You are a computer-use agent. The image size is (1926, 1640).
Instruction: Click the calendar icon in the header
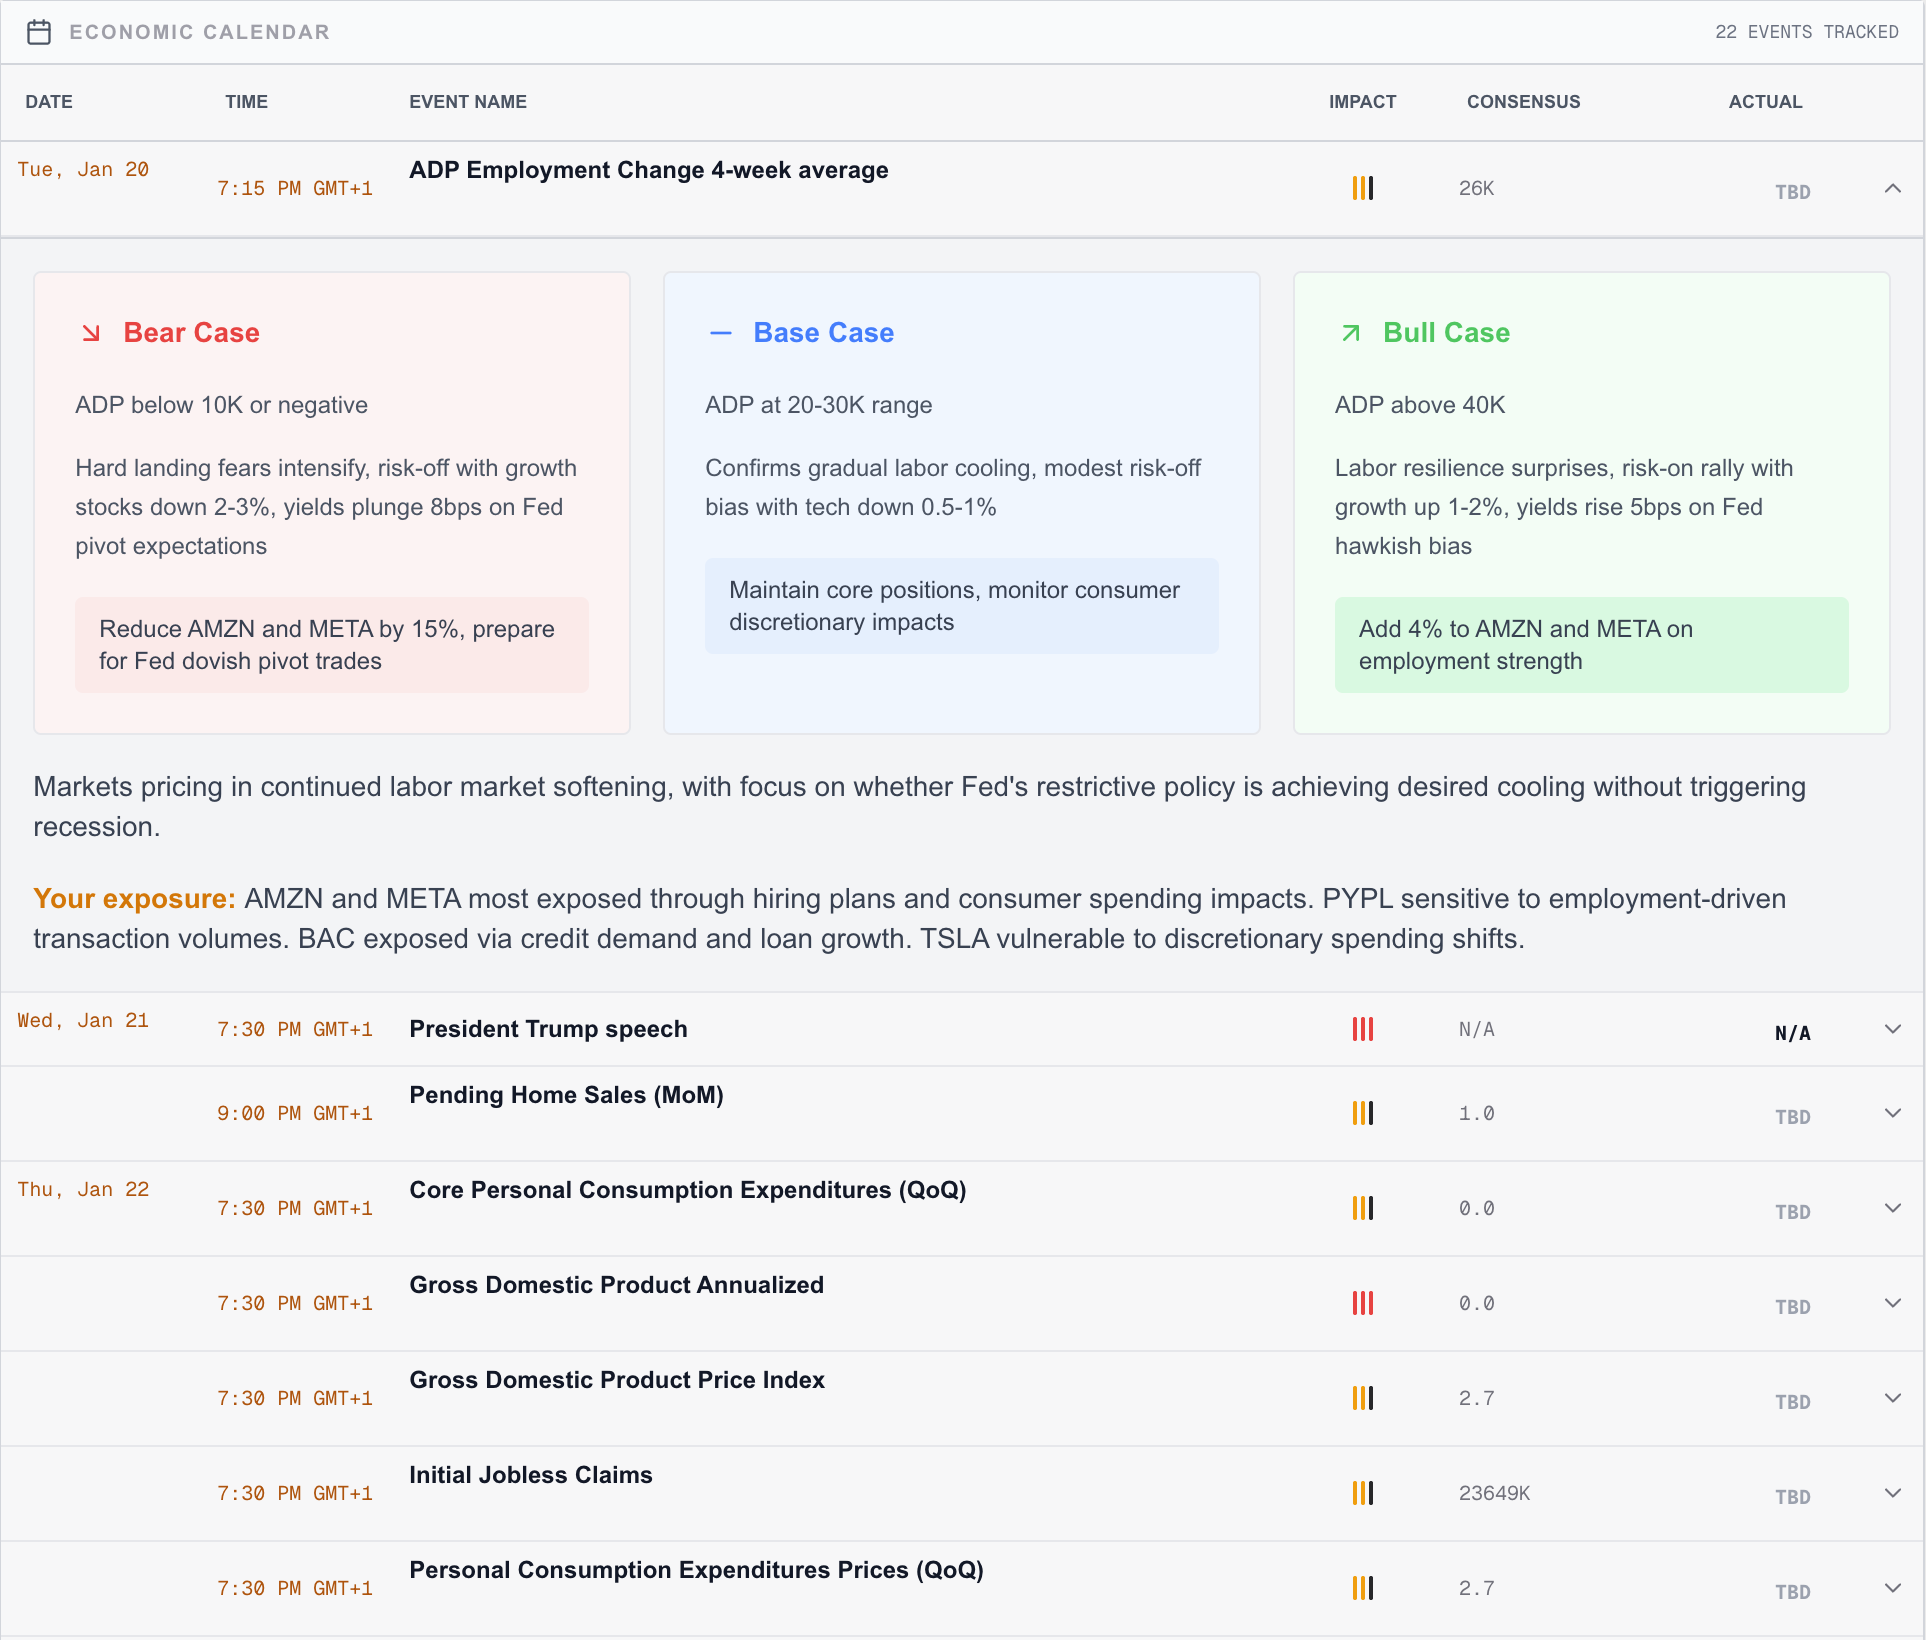(39, 32)
